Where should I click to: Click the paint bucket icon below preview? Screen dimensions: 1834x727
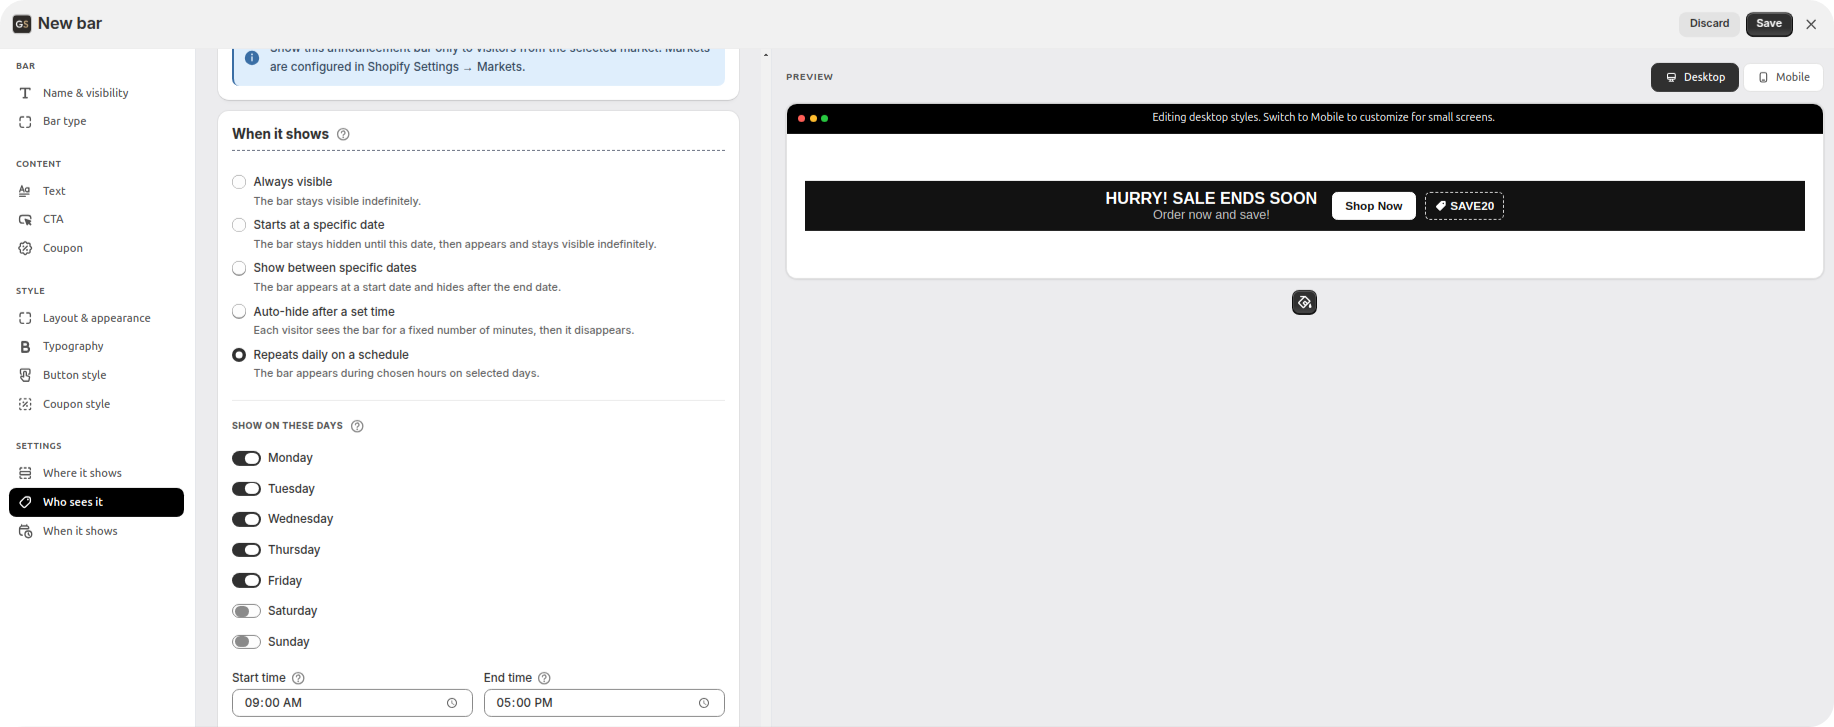tap(1304, 302)
